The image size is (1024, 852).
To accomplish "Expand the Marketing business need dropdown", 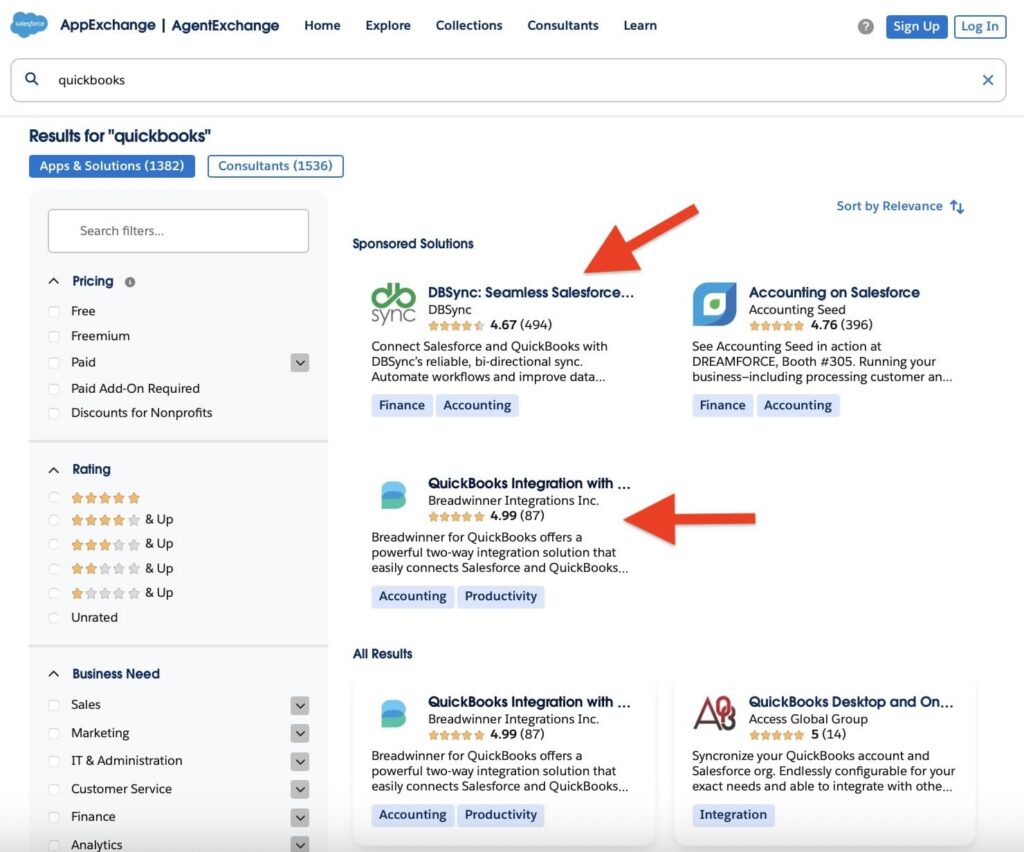I will [300, 733].
